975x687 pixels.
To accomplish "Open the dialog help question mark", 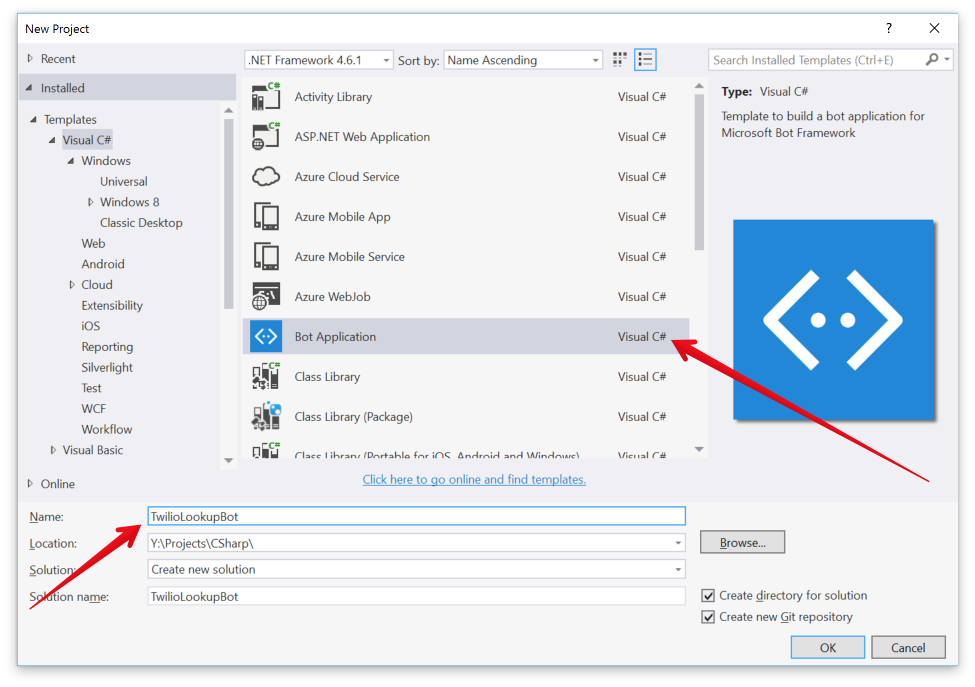I will 889,28.
